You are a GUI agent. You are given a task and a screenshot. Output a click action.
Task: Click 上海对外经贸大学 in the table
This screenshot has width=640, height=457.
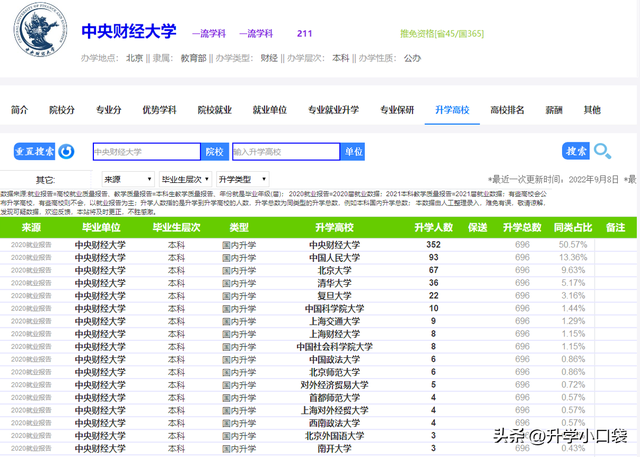click(334, 410)
